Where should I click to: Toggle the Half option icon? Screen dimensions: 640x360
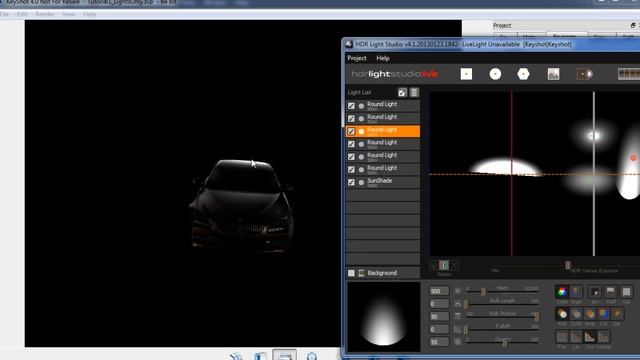[x=611, y=292]
